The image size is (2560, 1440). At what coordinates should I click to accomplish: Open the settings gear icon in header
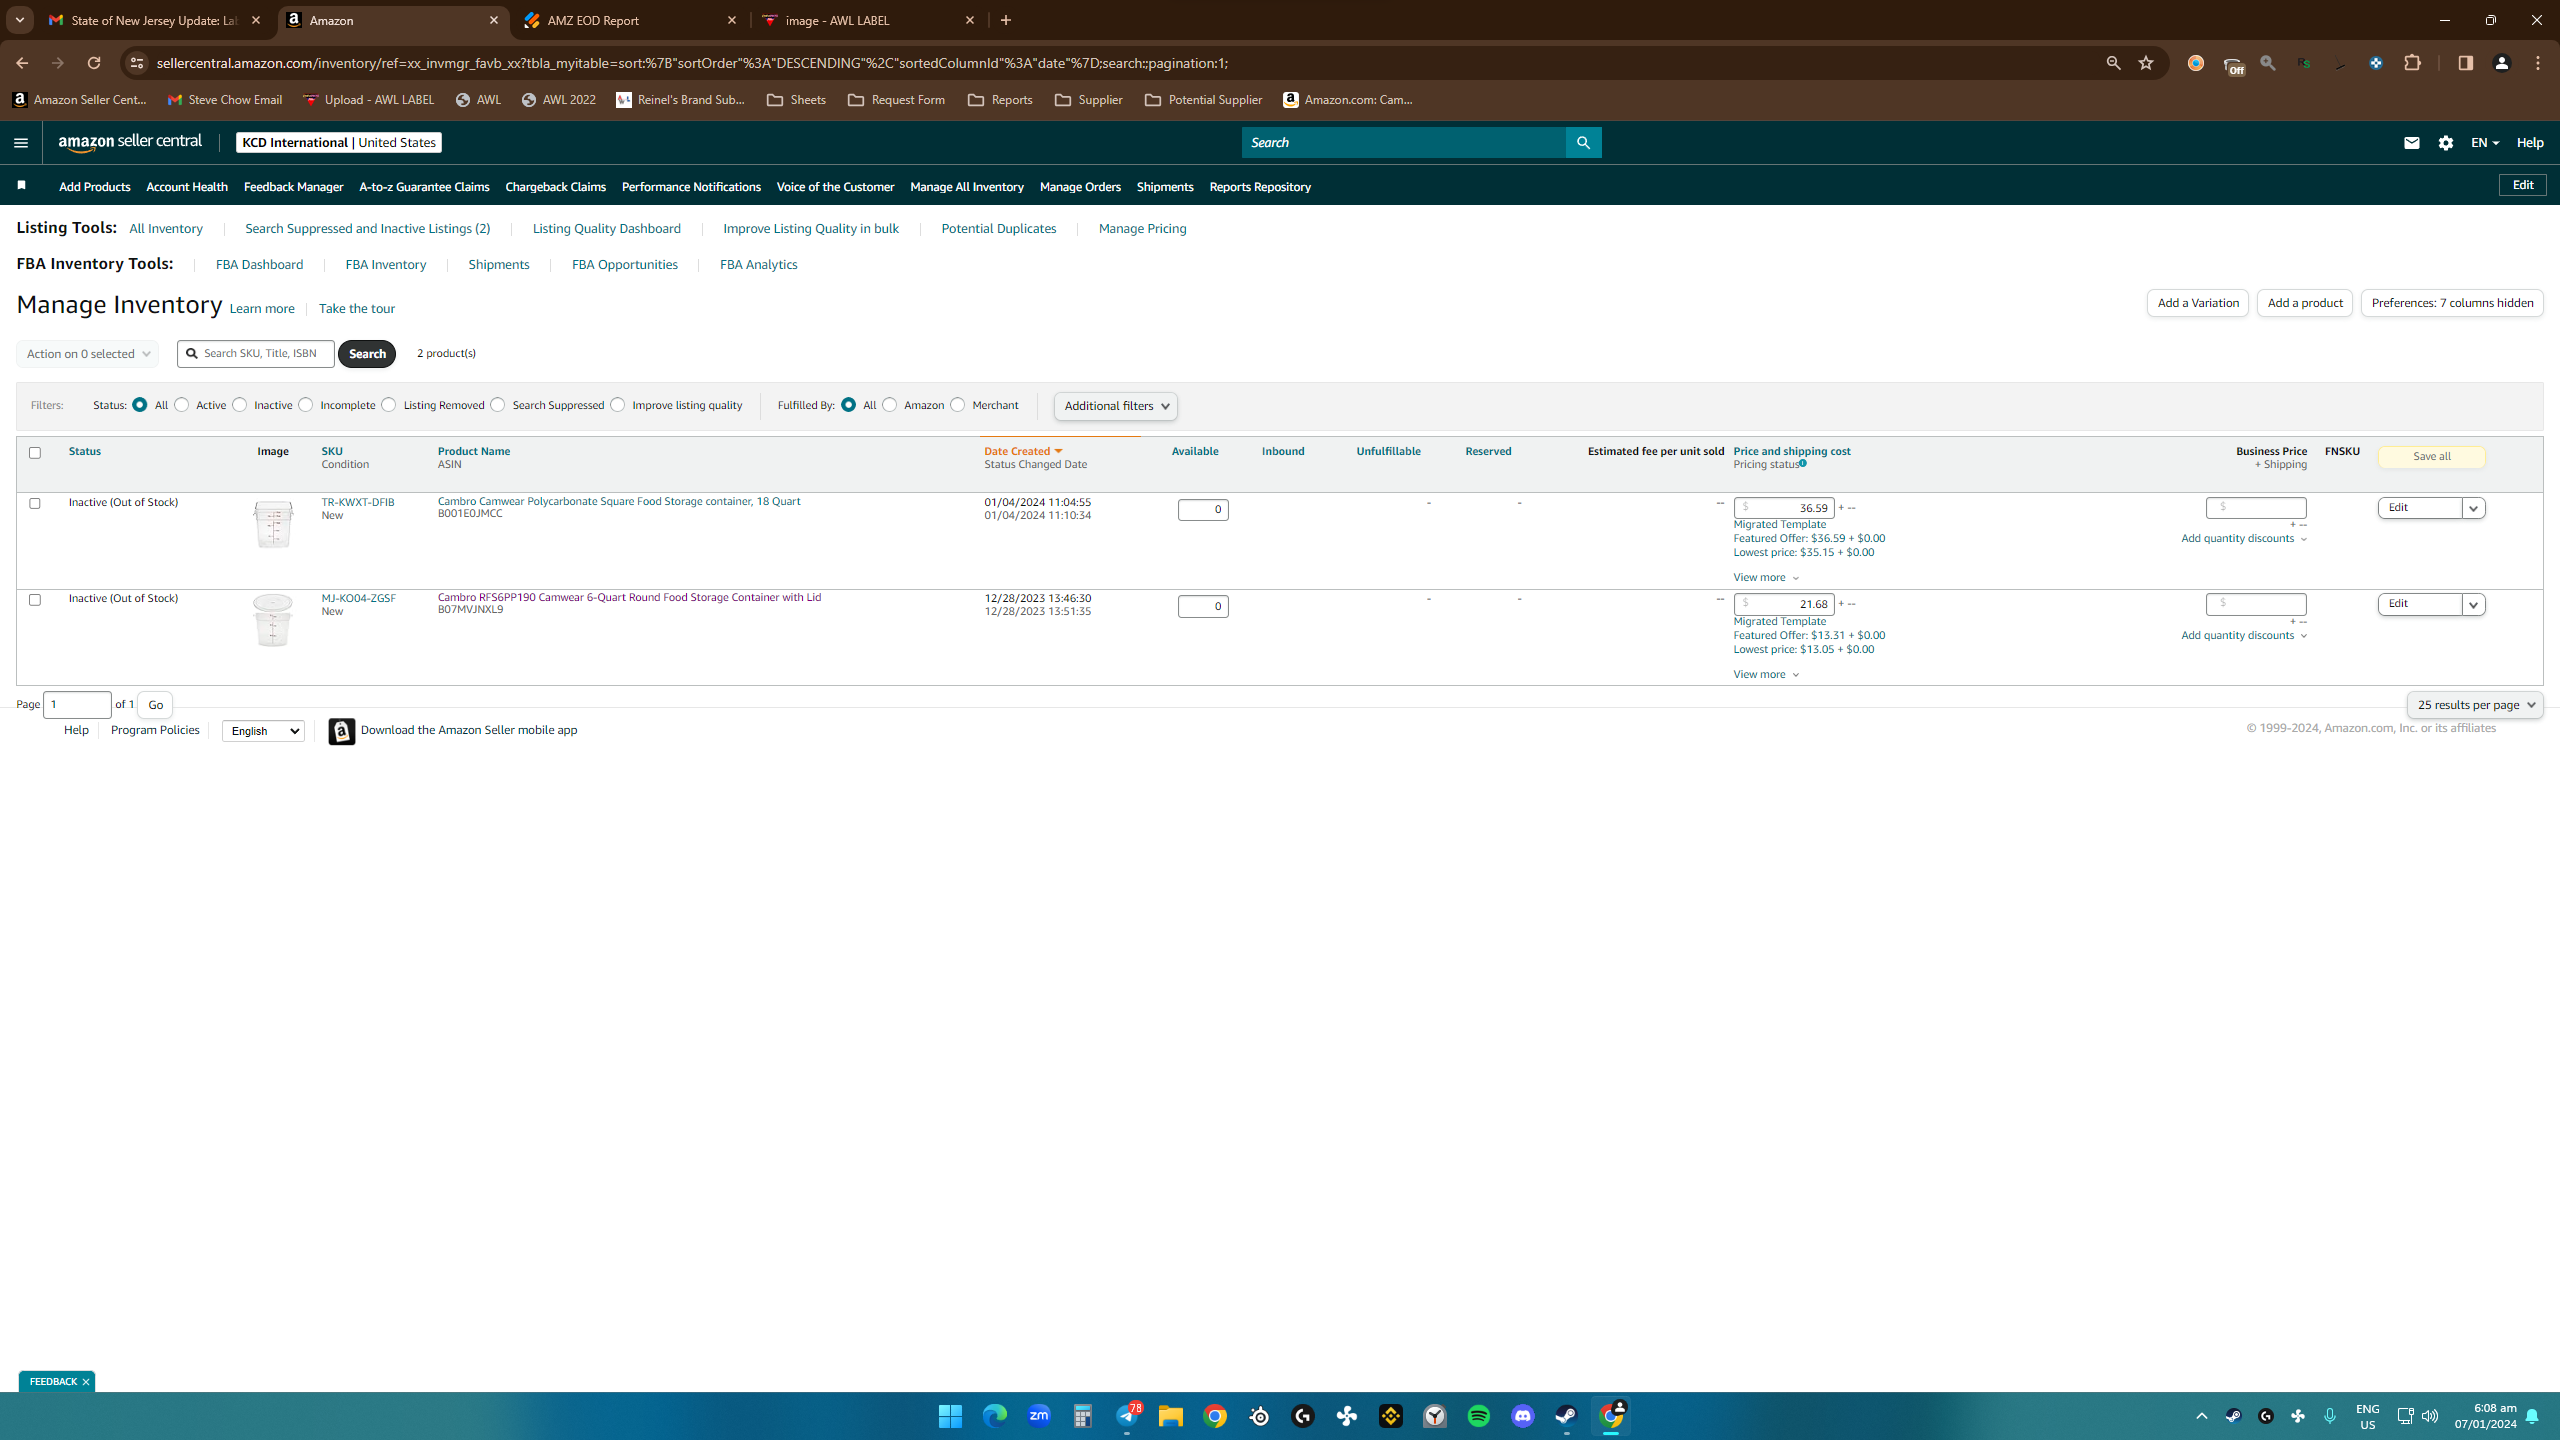[x=2446, y=143]
